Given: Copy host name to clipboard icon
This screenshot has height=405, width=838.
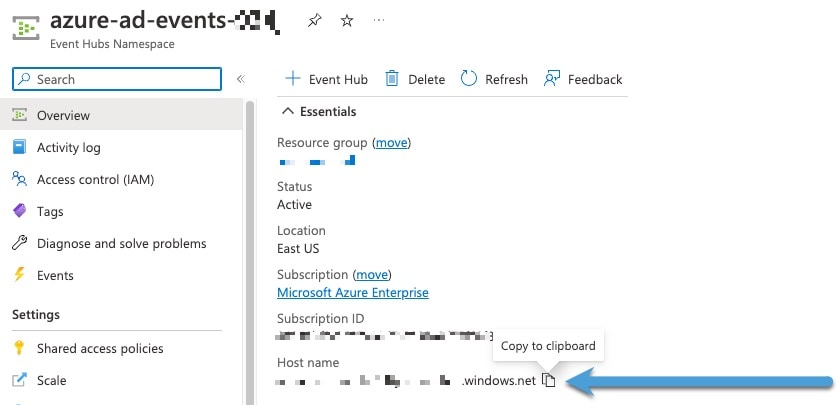Looking at the screenshot, I should click(549, 380).
